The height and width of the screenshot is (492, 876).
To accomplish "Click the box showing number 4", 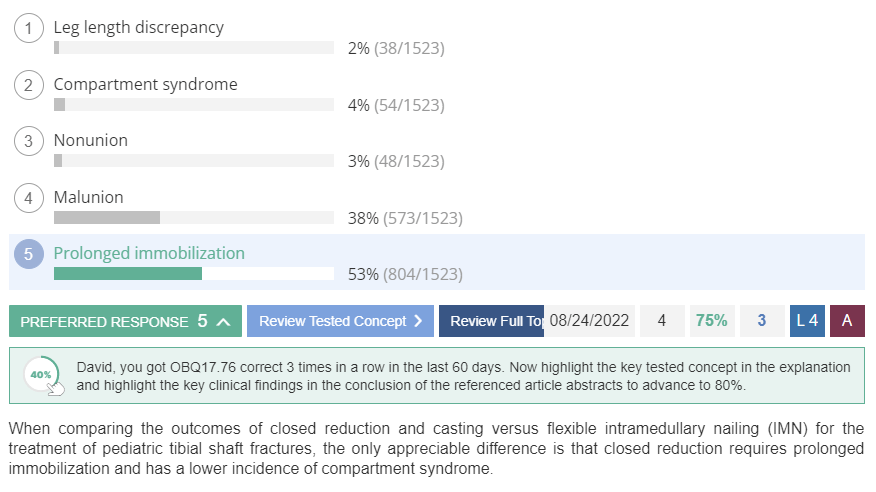I will coord(662,321).
